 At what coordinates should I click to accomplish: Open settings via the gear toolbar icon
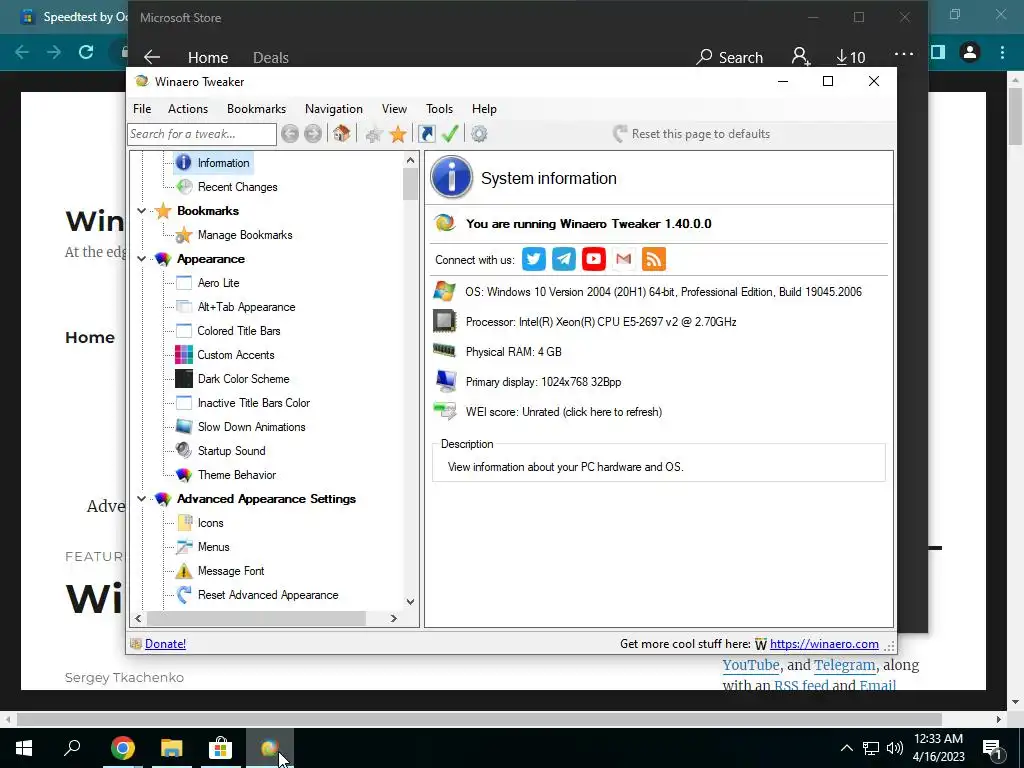(x=479, y=134)
